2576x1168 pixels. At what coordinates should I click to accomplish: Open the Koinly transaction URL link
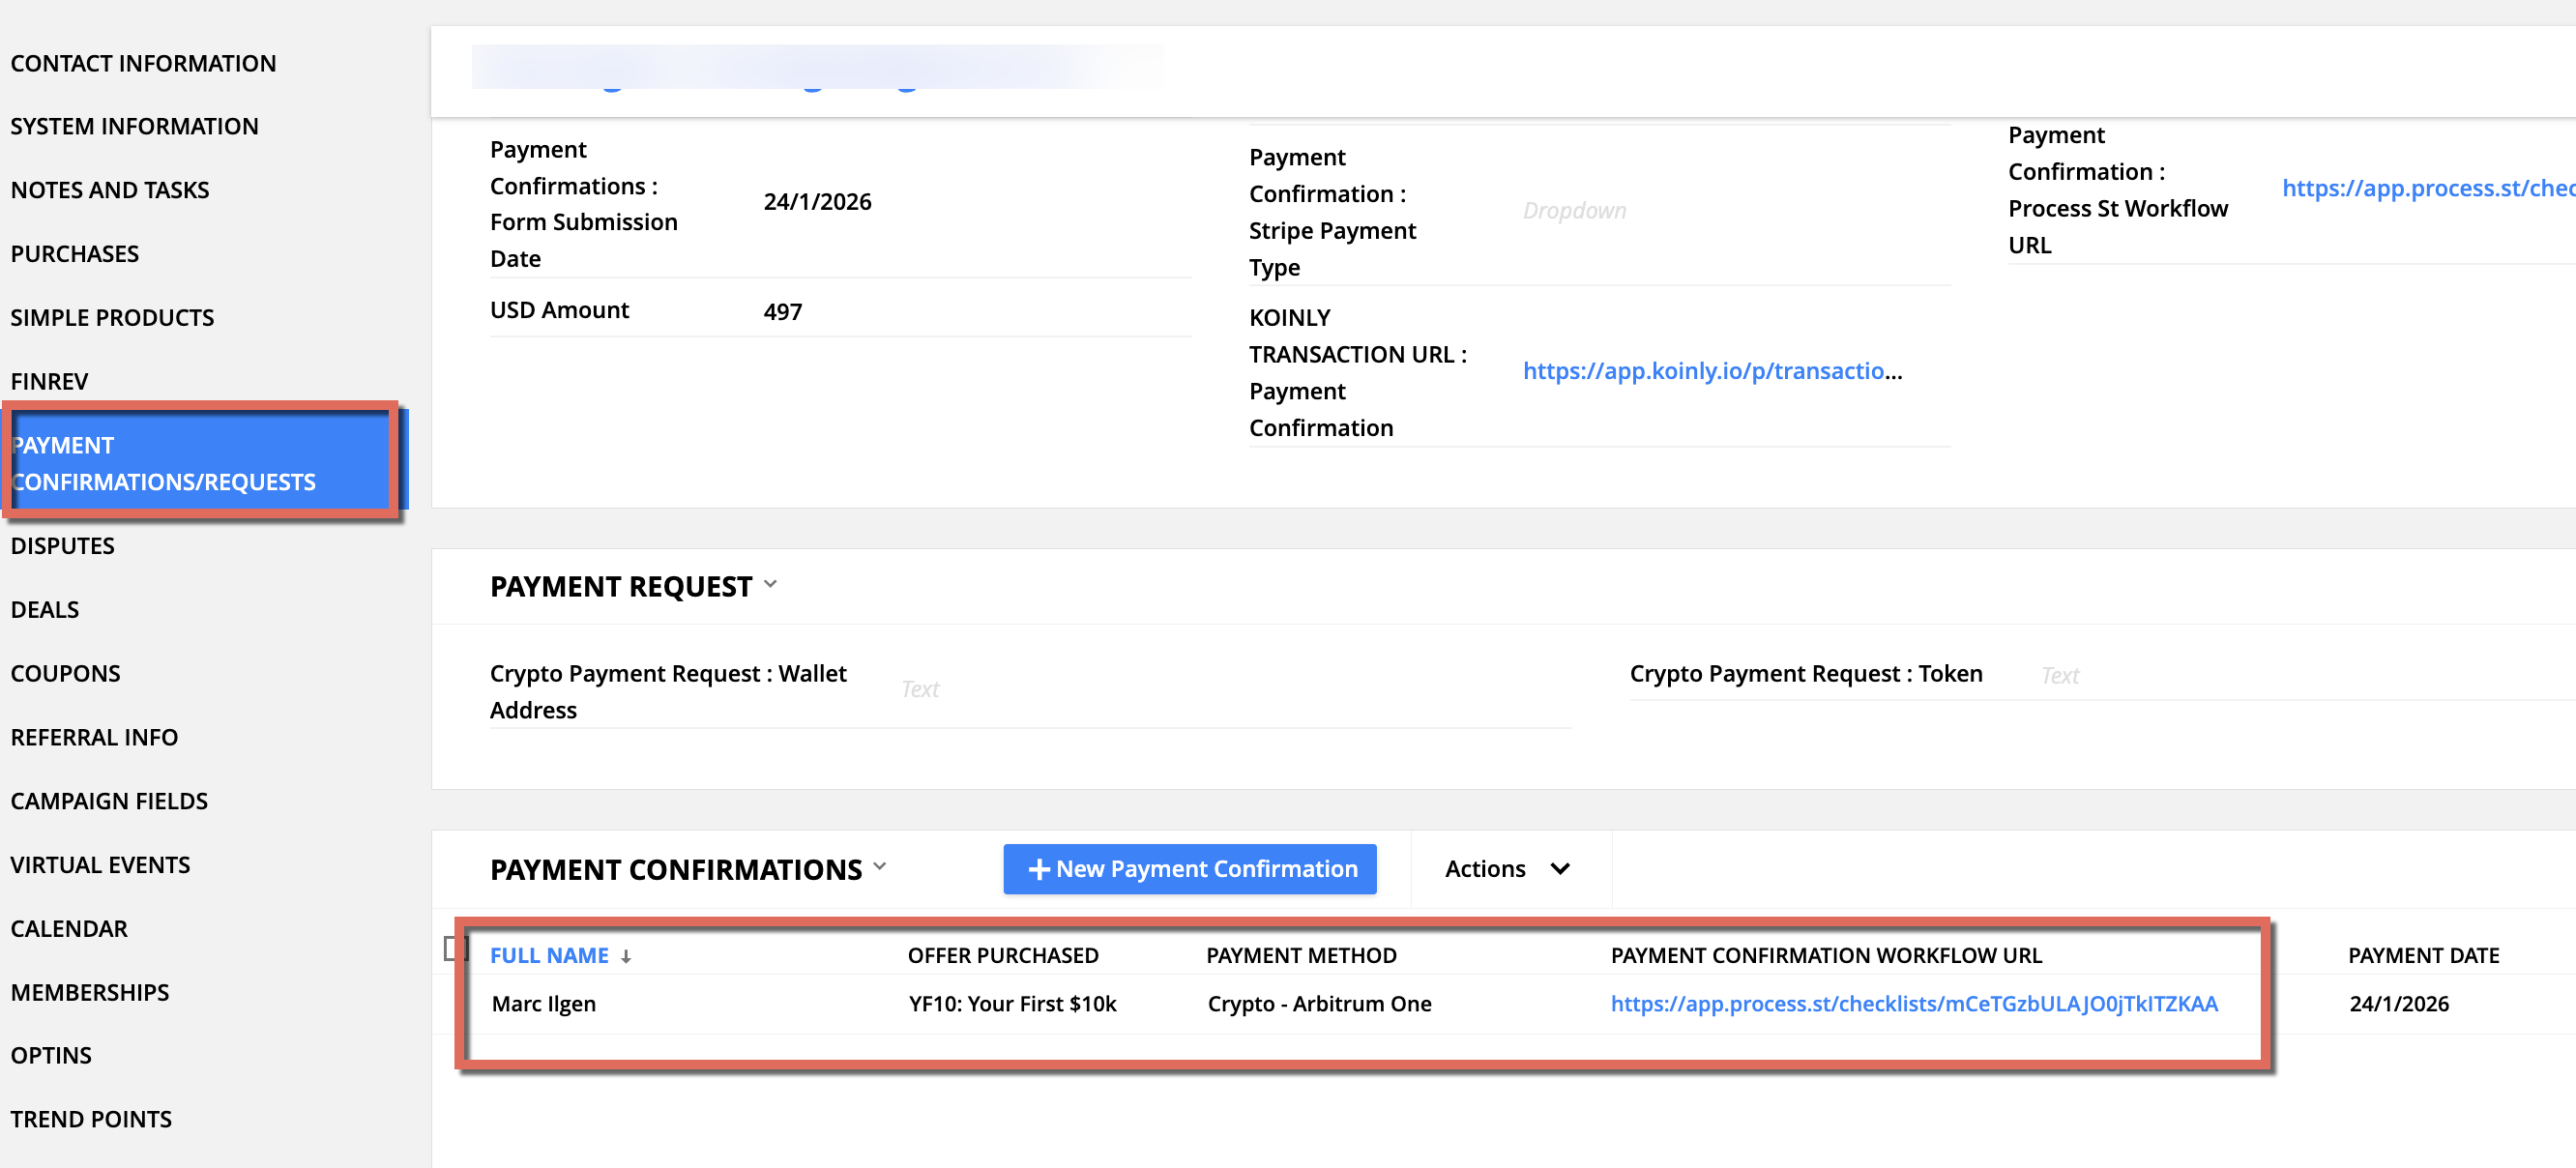(1710, 371)
